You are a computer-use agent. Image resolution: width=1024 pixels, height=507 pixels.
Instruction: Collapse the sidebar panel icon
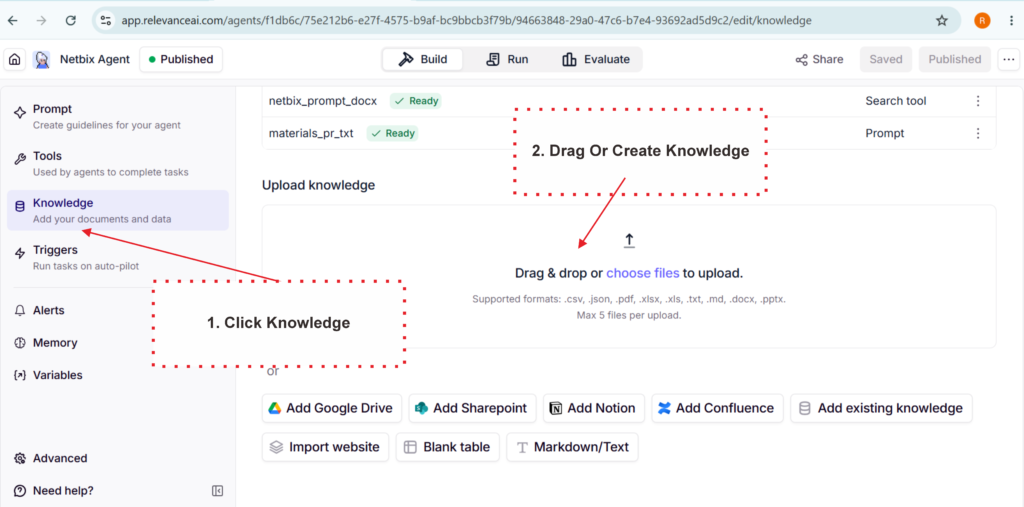click(x=218, y=491)
